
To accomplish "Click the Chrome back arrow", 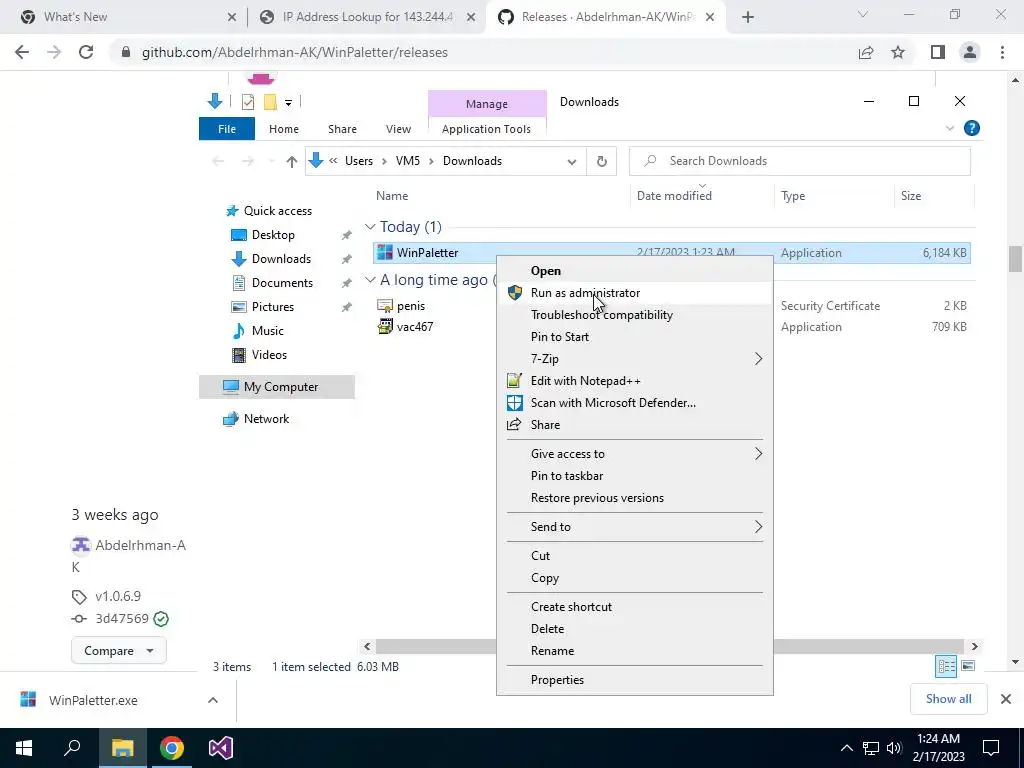I will [22, 52].
